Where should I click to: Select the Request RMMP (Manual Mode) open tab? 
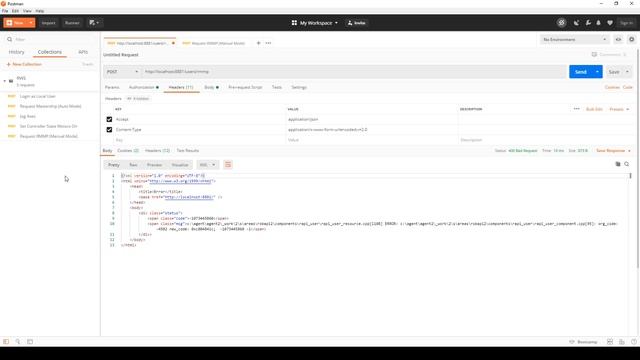(214, 43)
